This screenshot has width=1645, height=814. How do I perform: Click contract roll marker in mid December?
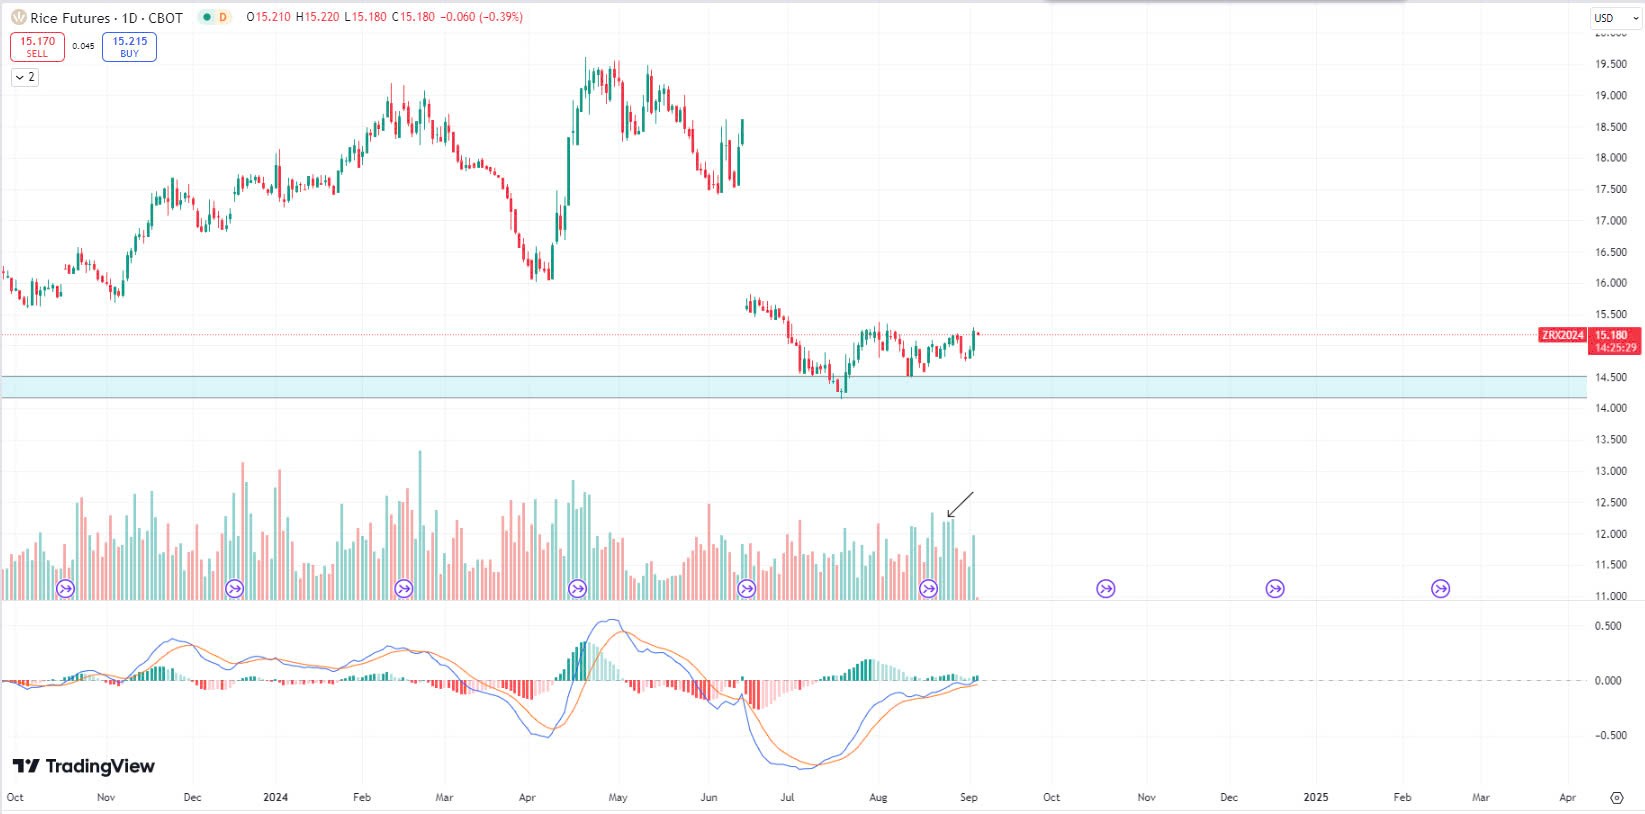(x=234, y=589)
